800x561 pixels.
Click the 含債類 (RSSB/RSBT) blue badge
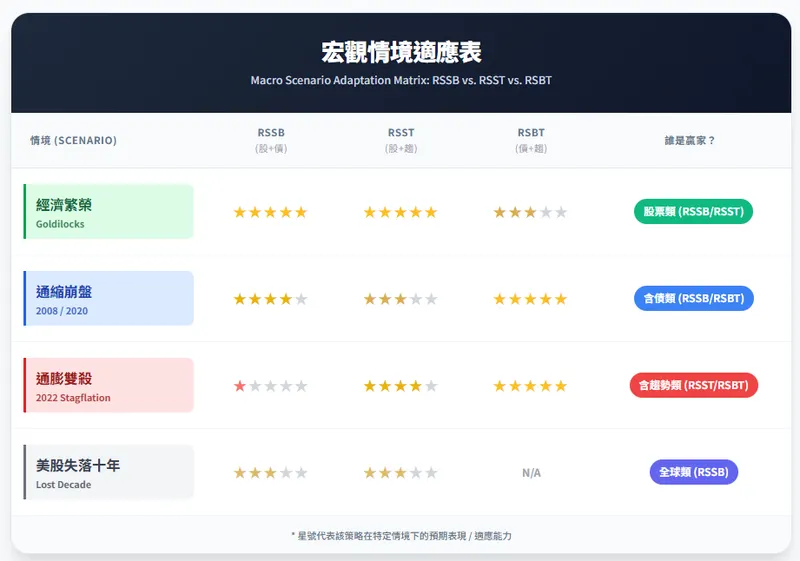[x=693, y=298]
